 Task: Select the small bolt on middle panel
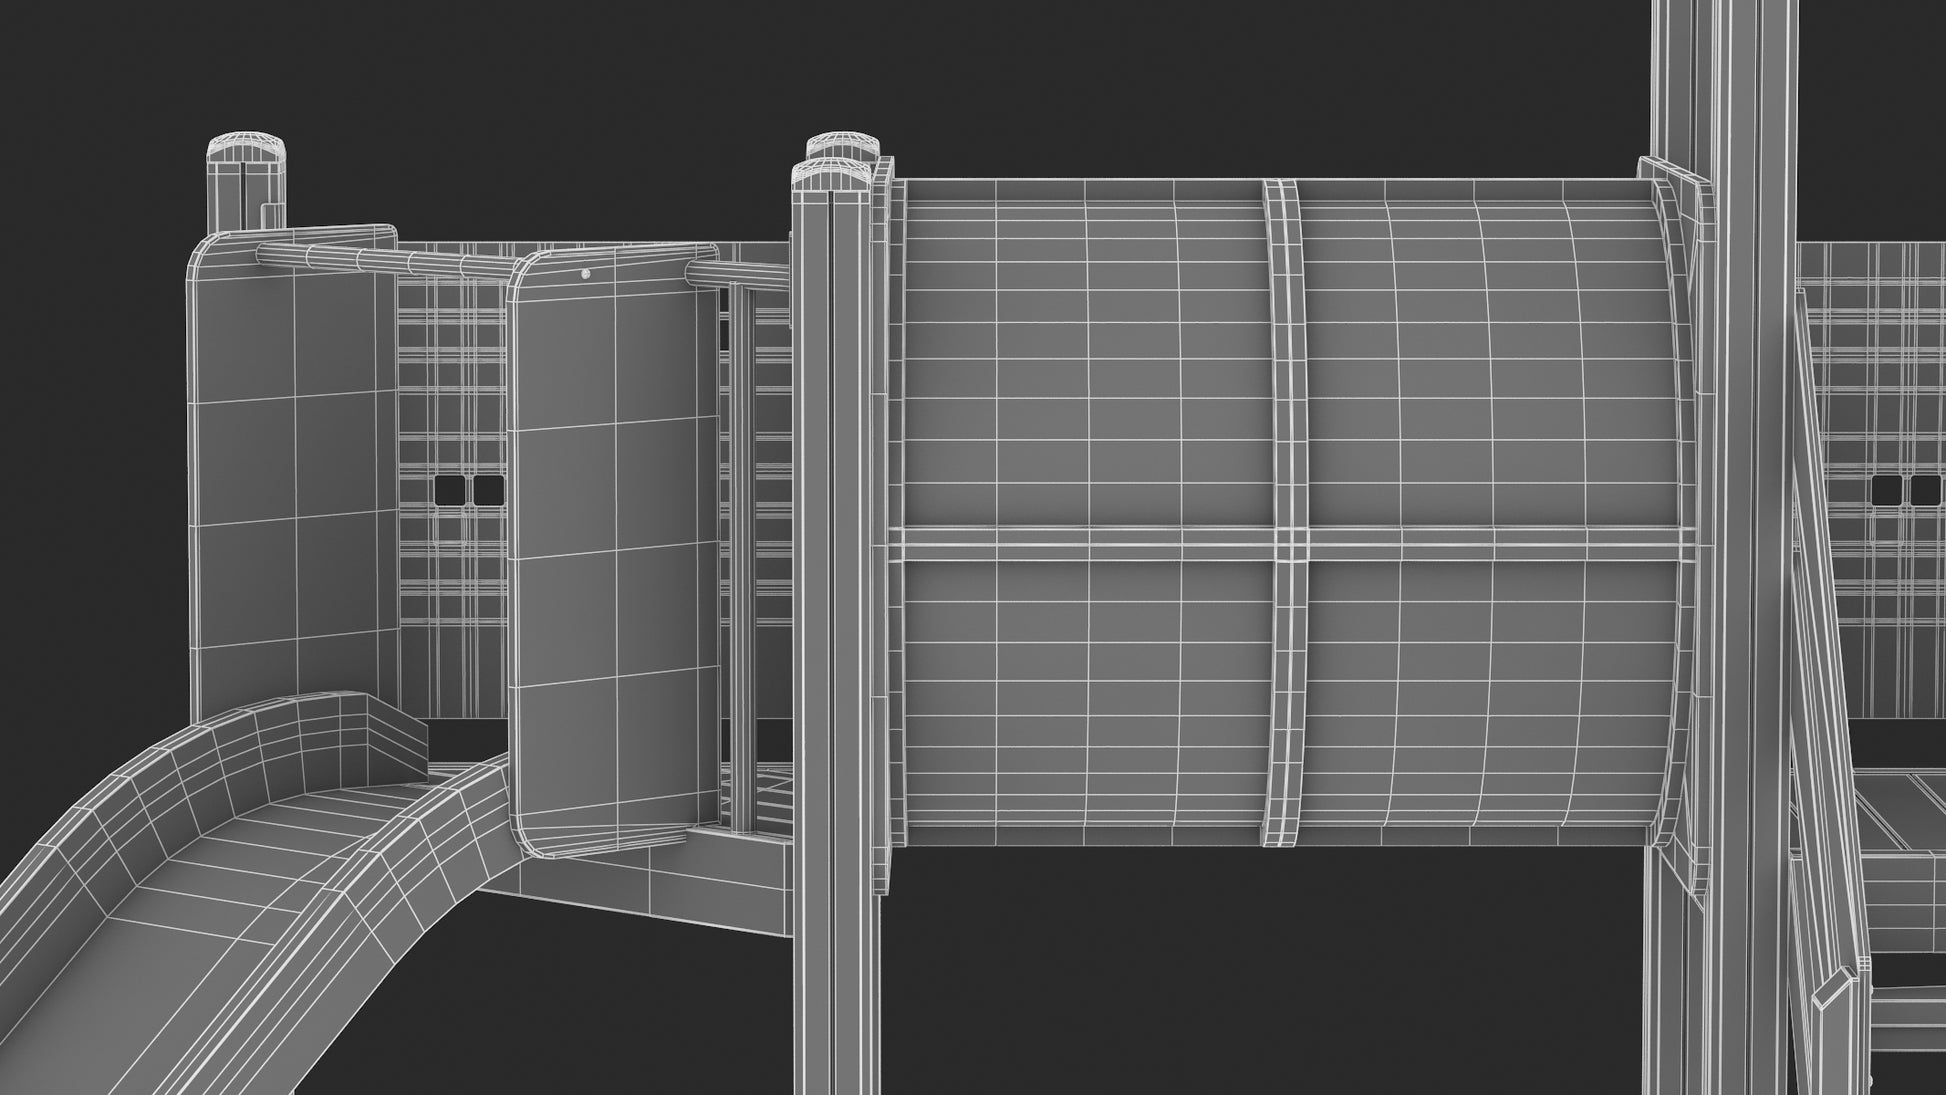tap(585, 273)
